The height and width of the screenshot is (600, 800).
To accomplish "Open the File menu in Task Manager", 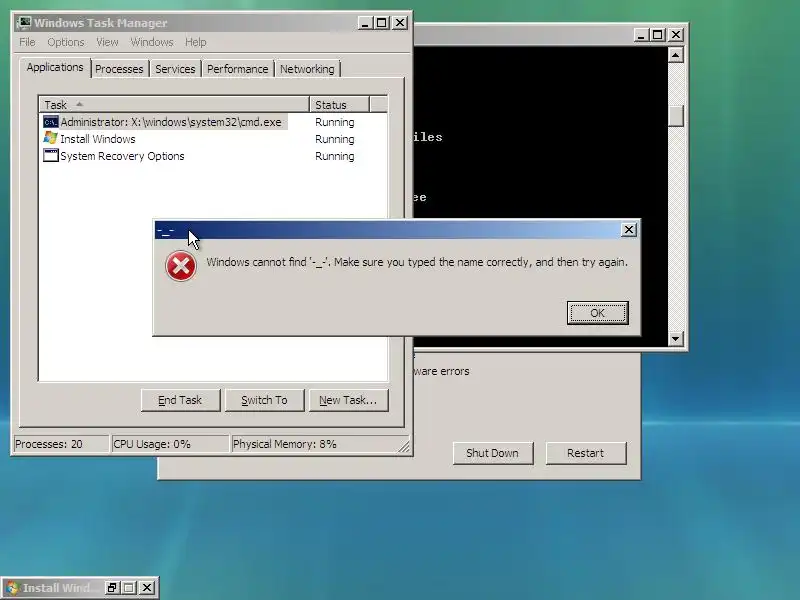I will [x=27, y=42].
